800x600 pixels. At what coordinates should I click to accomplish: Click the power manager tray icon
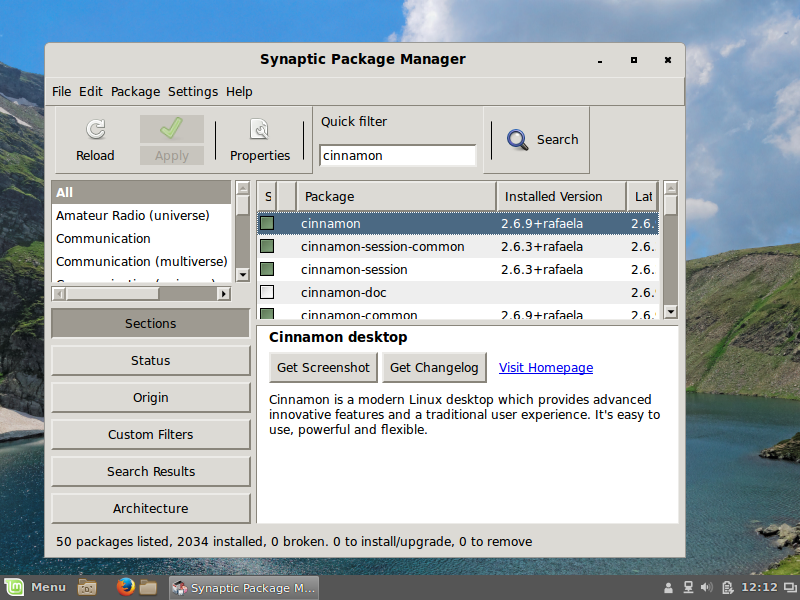coord(728,588)
